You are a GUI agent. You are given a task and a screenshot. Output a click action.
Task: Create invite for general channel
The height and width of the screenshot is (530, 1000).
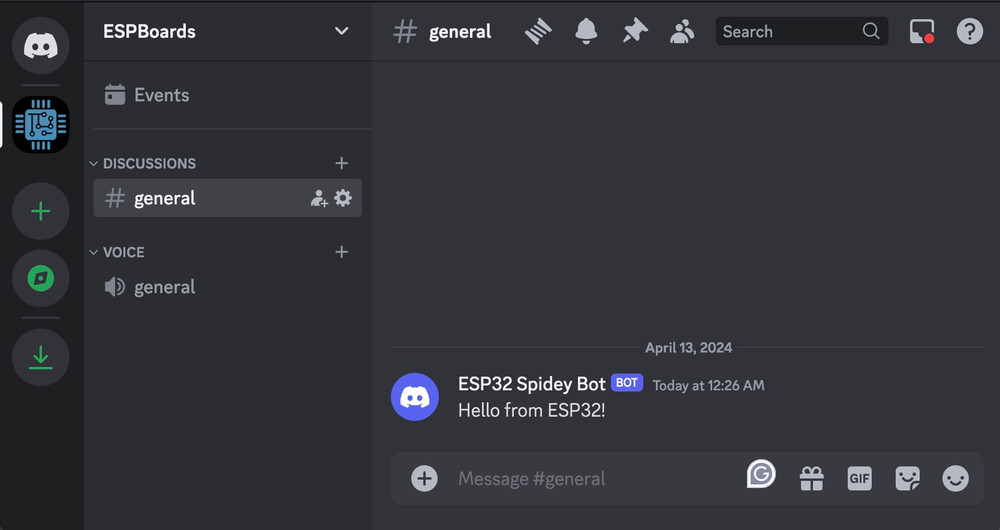coord(319,198)
